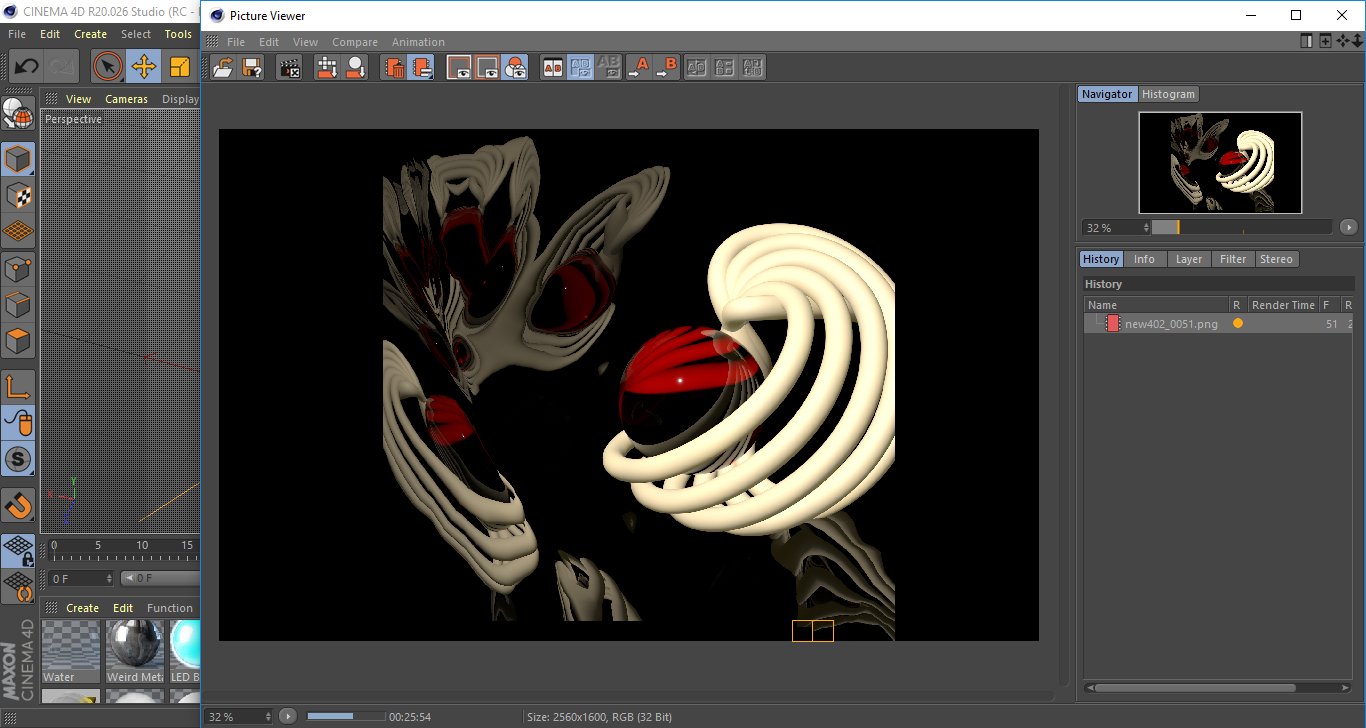Image resolution: width=1366 pixels, height=728 pixels.
Task: Select the Scale tool in main toolbar
Action: pos(180,67)
